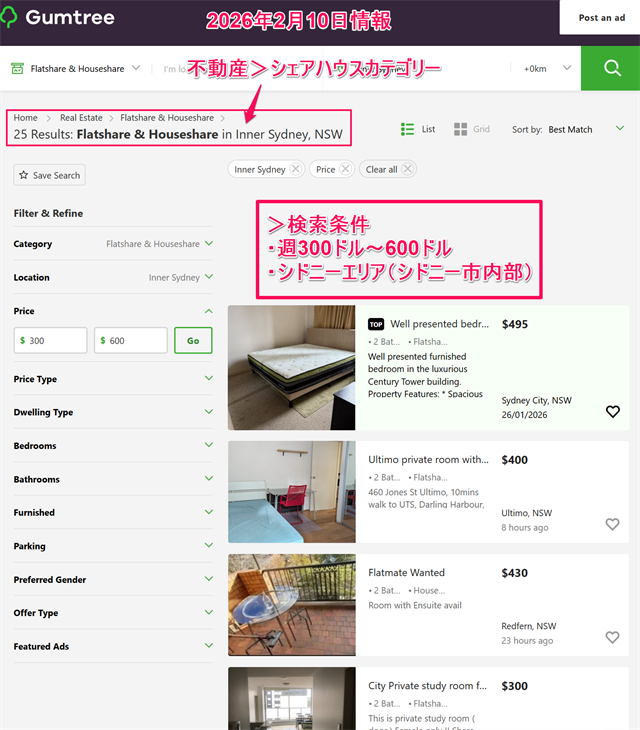Expand the Bedrooms filter
This screenshot has width=640, height=730.
tap(209, 445)
